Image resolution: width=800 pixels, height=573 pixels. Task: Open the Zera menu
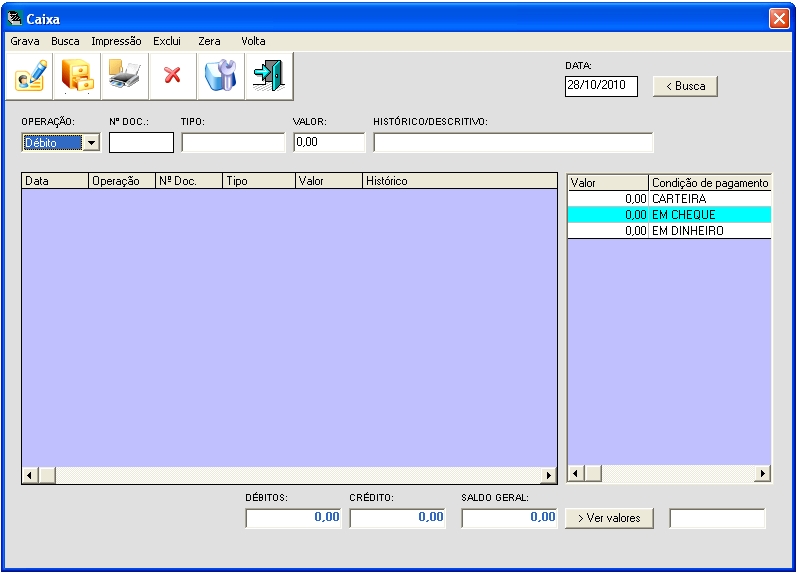[x=209, y=41]
